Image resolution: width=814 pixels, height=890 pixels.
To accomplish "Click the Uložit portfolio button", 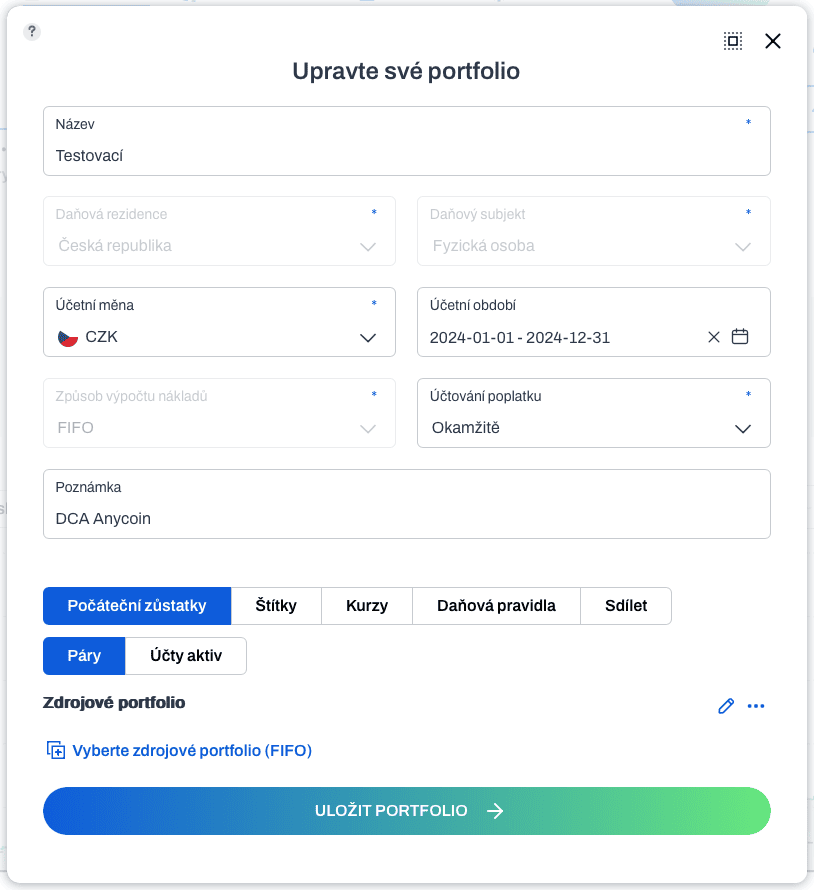I will coord(407,811).
